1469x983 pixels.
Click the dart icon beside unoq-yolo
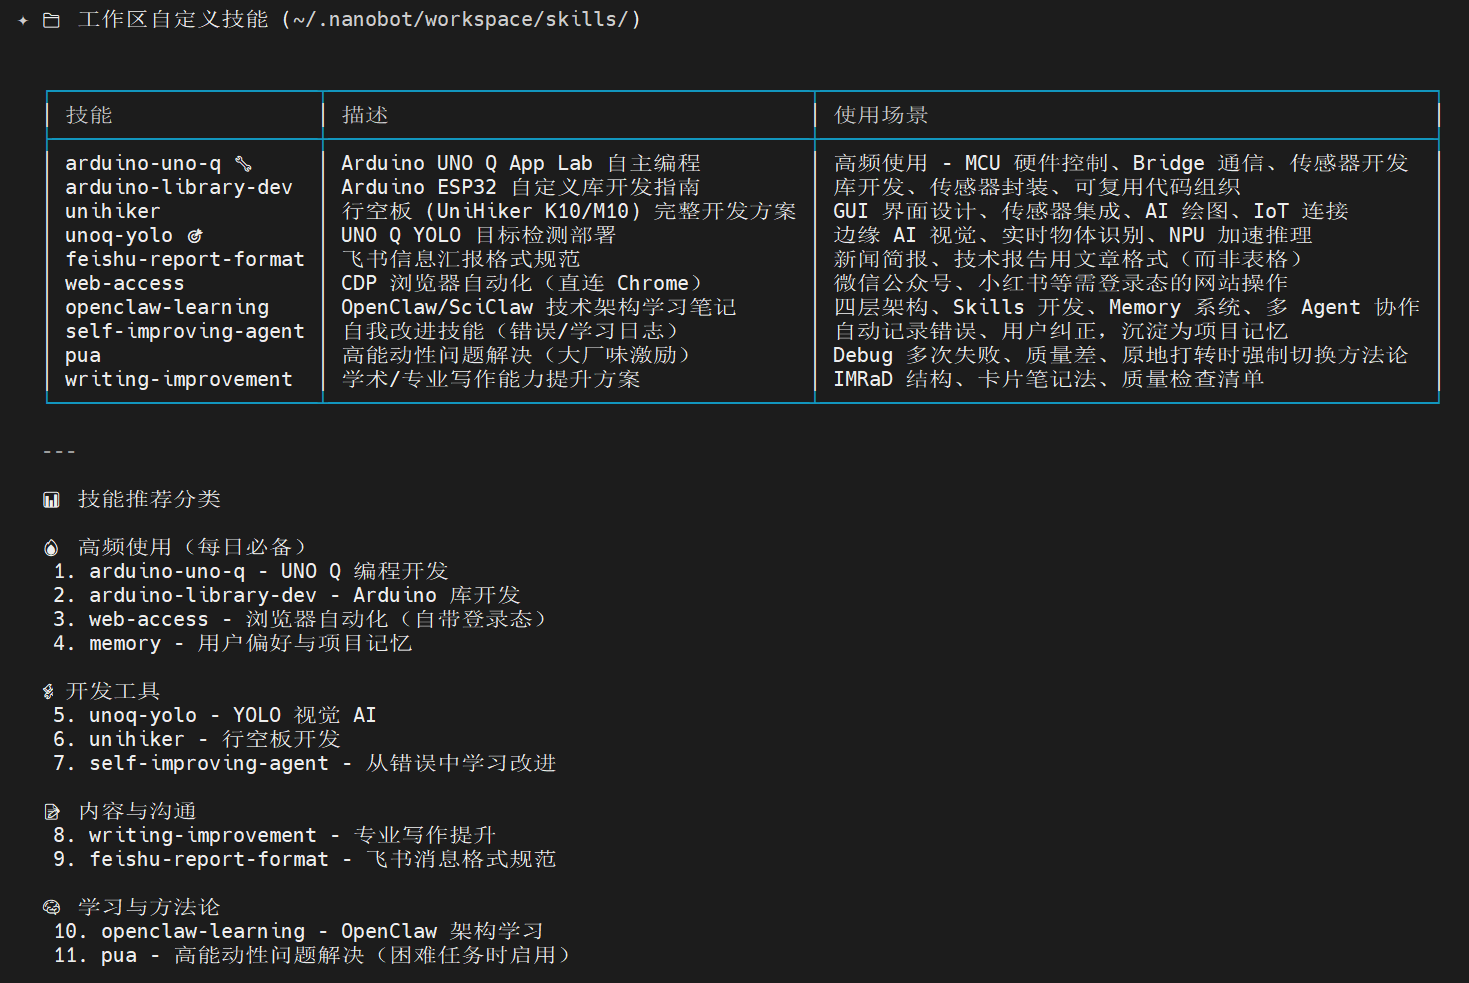coord(194,234)
